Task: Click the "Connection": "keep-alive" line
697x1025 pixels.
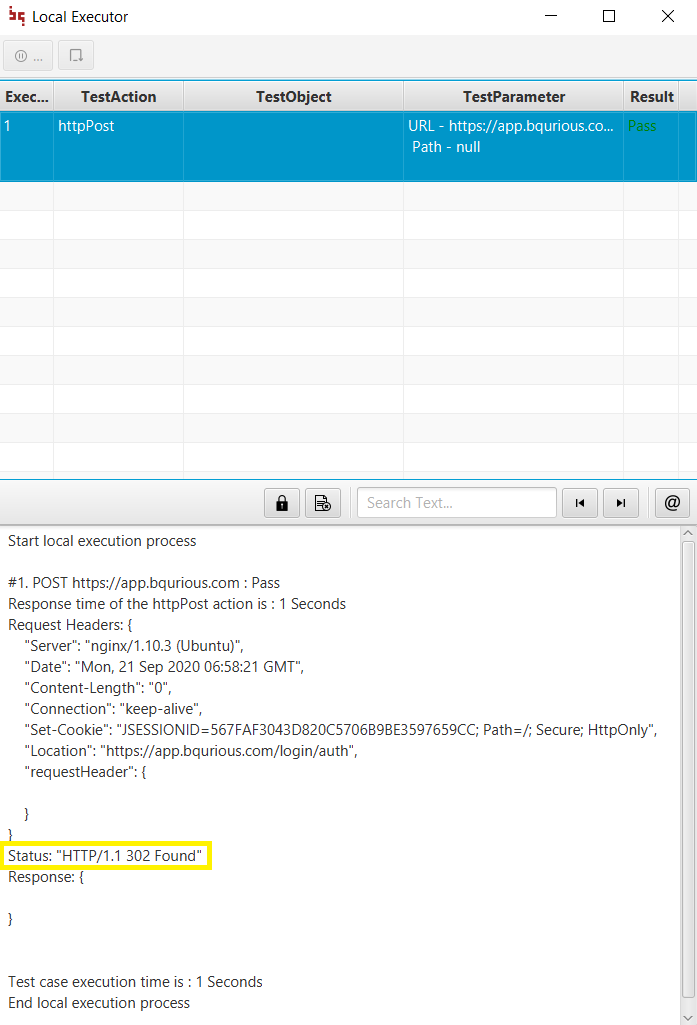Action: point(113,709)
